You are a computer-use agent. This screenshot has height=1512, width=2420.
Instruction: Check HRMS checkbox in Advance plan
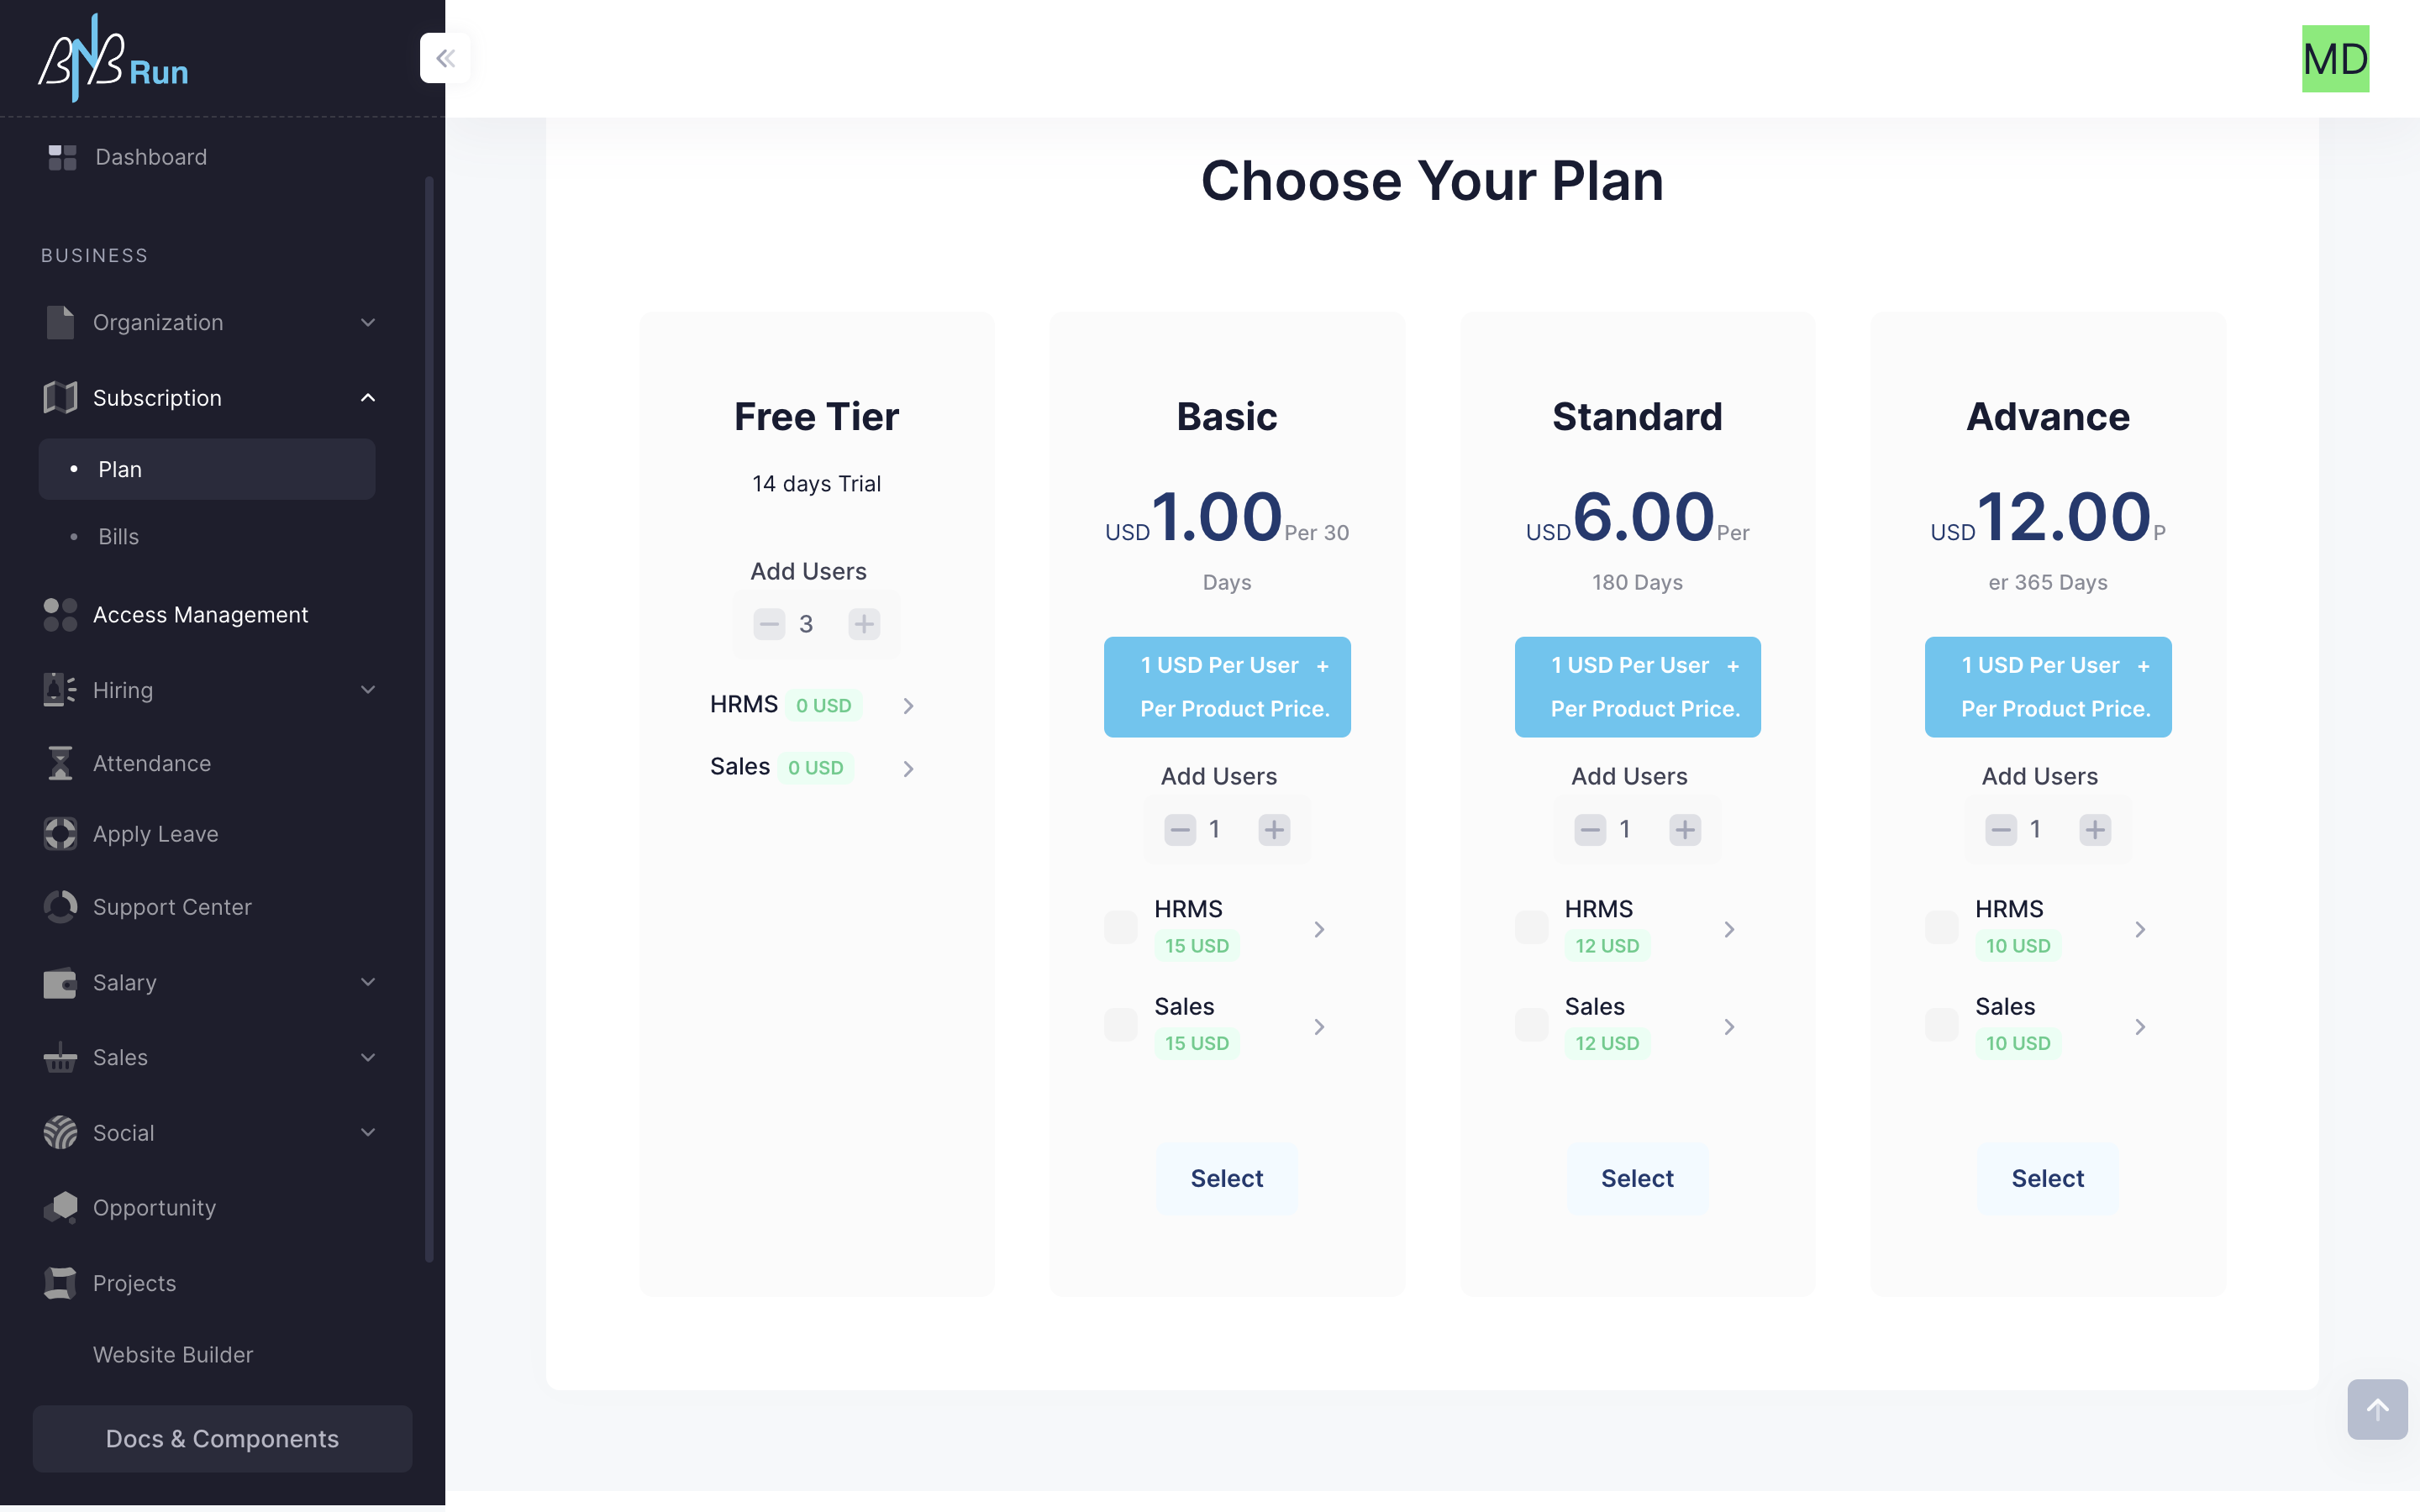click(1942, 927)
